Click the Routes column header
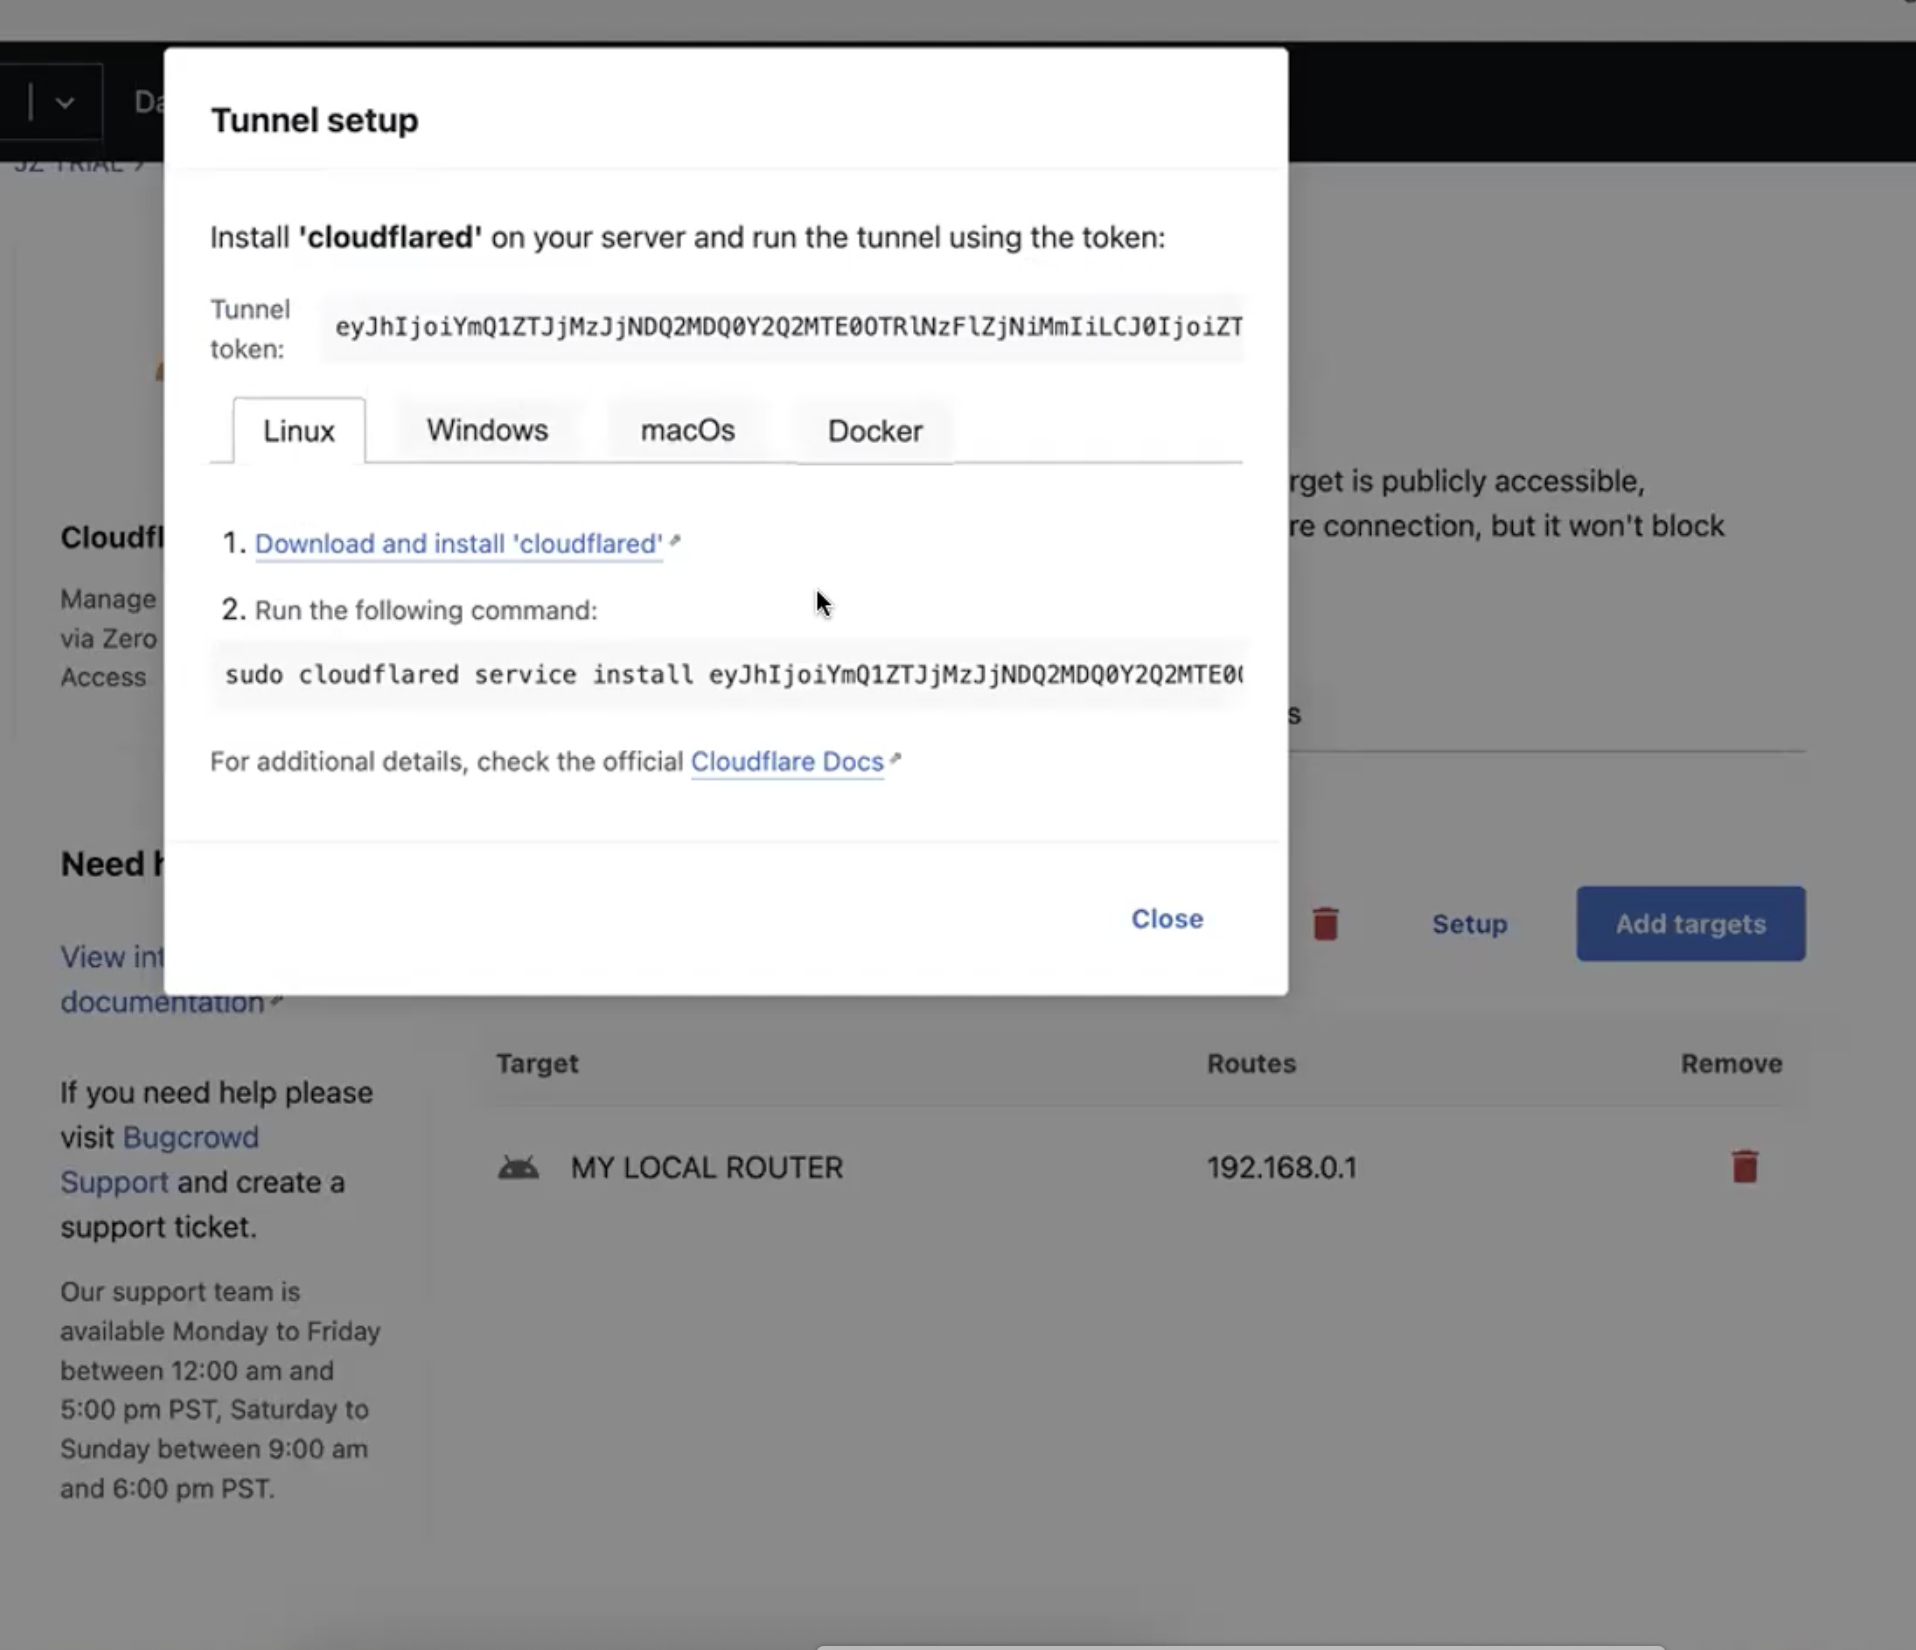This screenshot has width=1916, height=1650. click(x=1251, y=1063)
